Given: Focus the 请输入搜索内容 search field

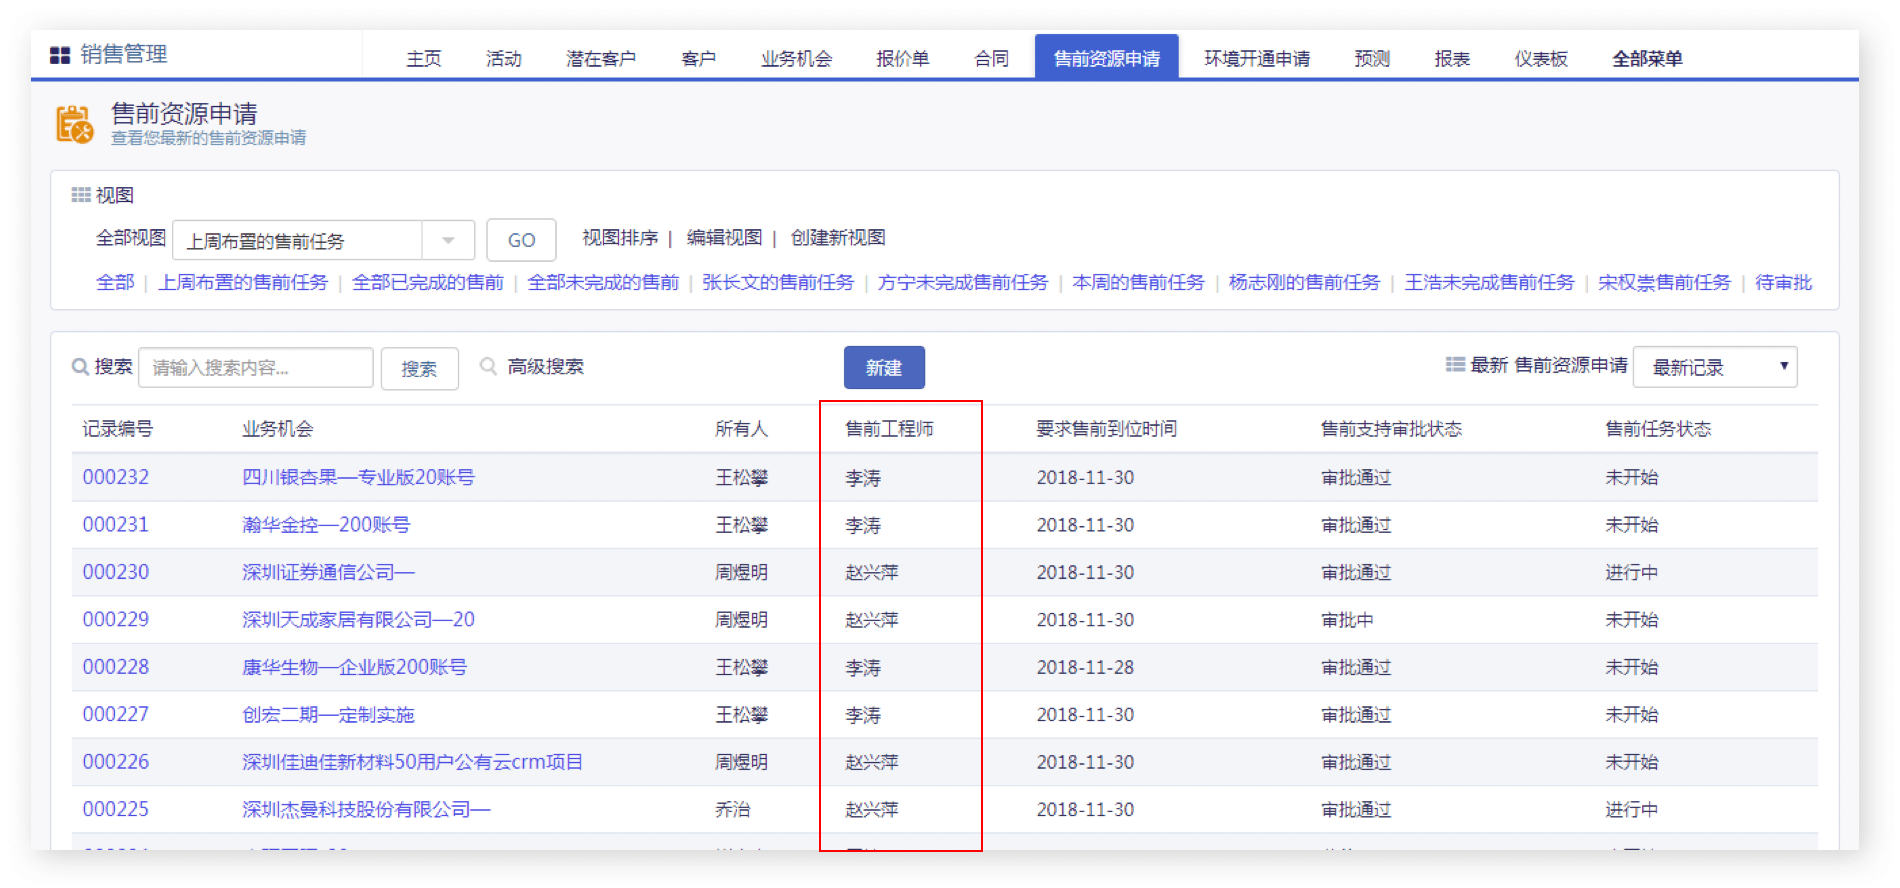Looking at the screenshot, I should click(x=256, y=368).
